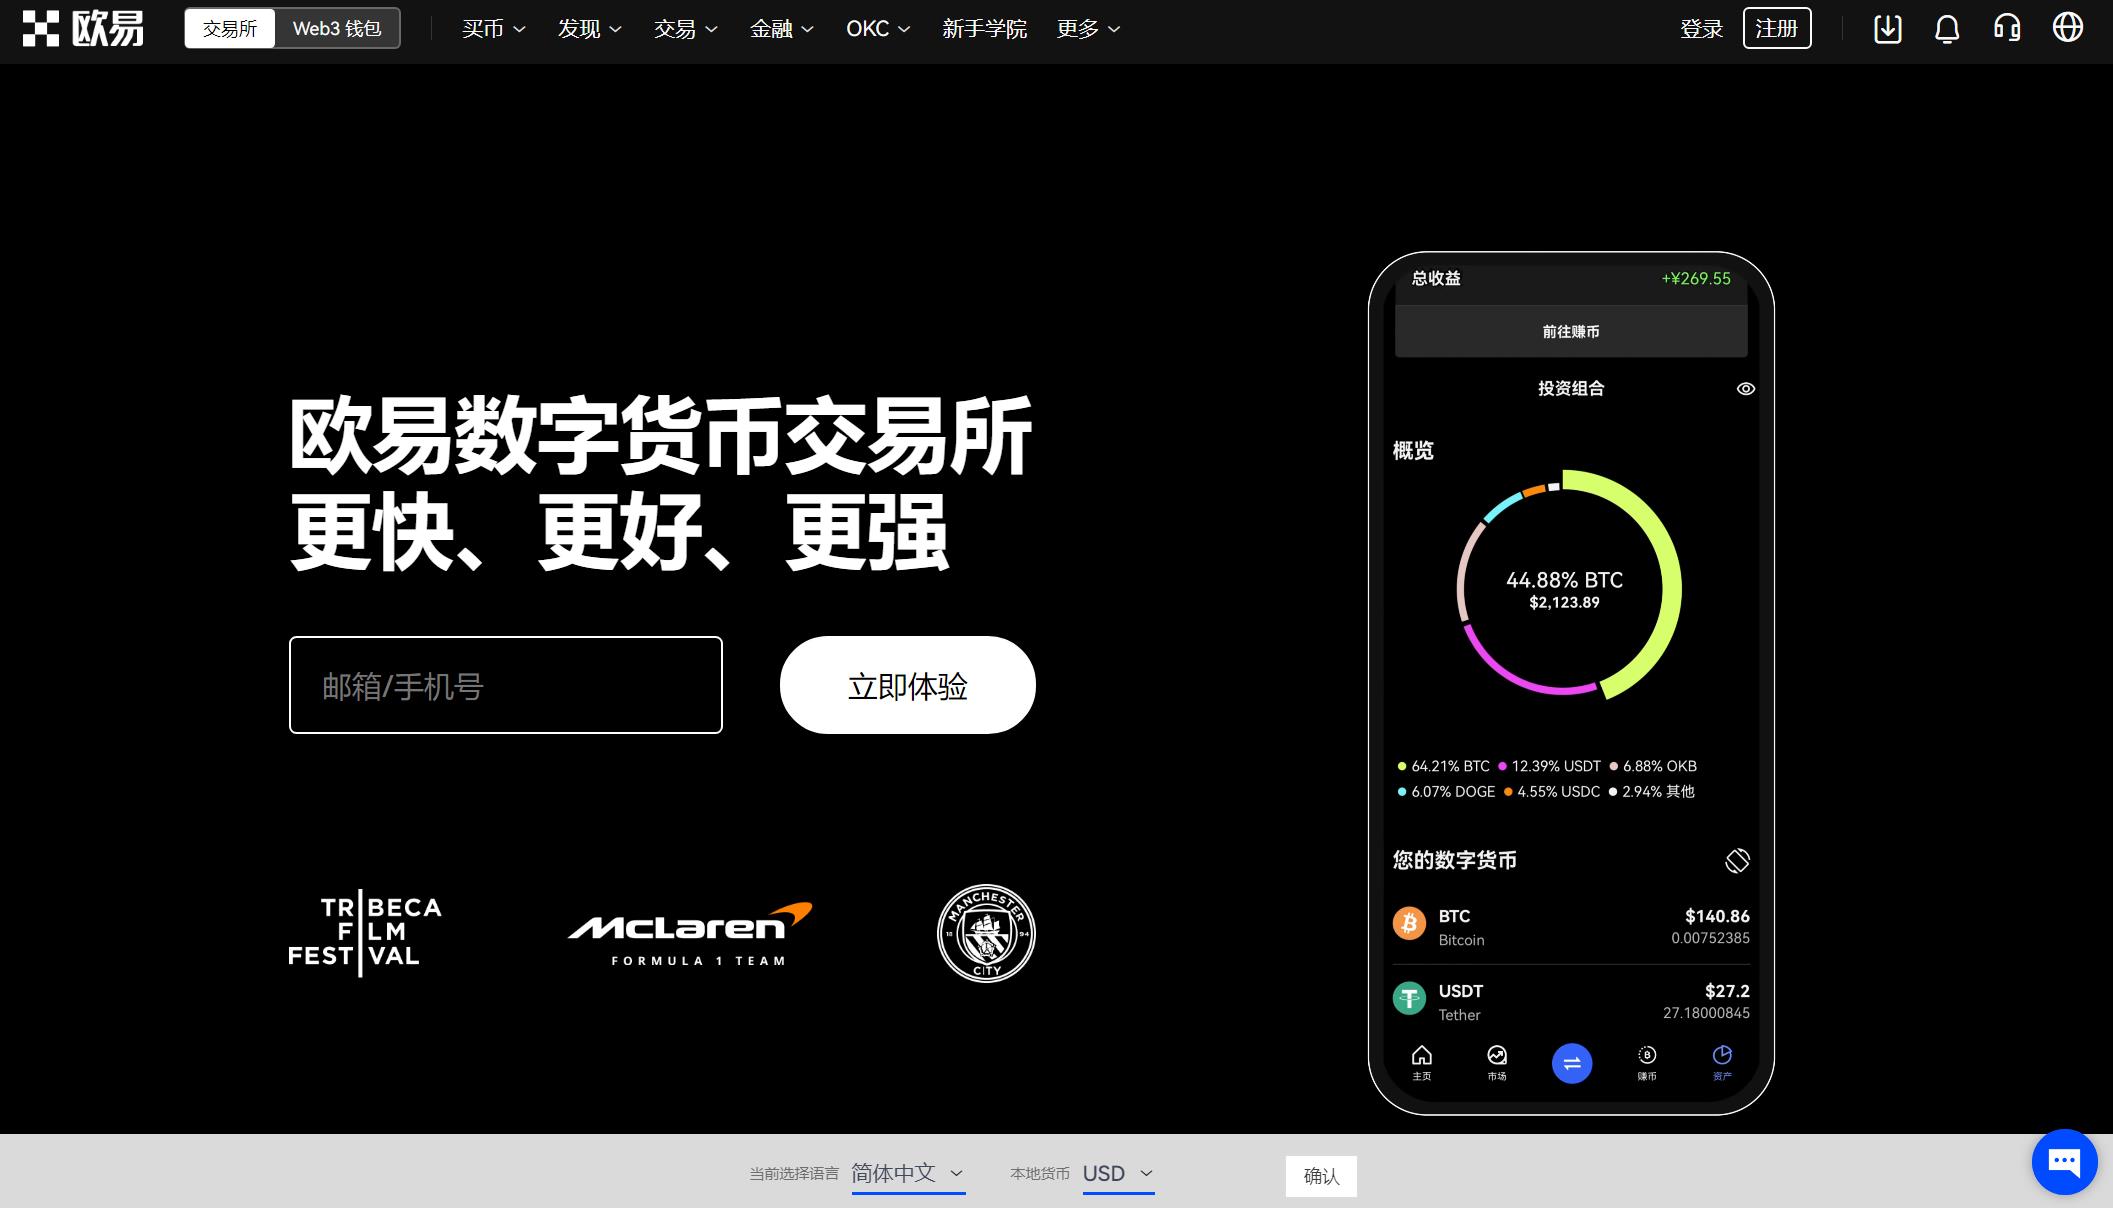Screen dimensions: 2113x1208
Task: Click the language/globe icon
Action: [2071, 28]
